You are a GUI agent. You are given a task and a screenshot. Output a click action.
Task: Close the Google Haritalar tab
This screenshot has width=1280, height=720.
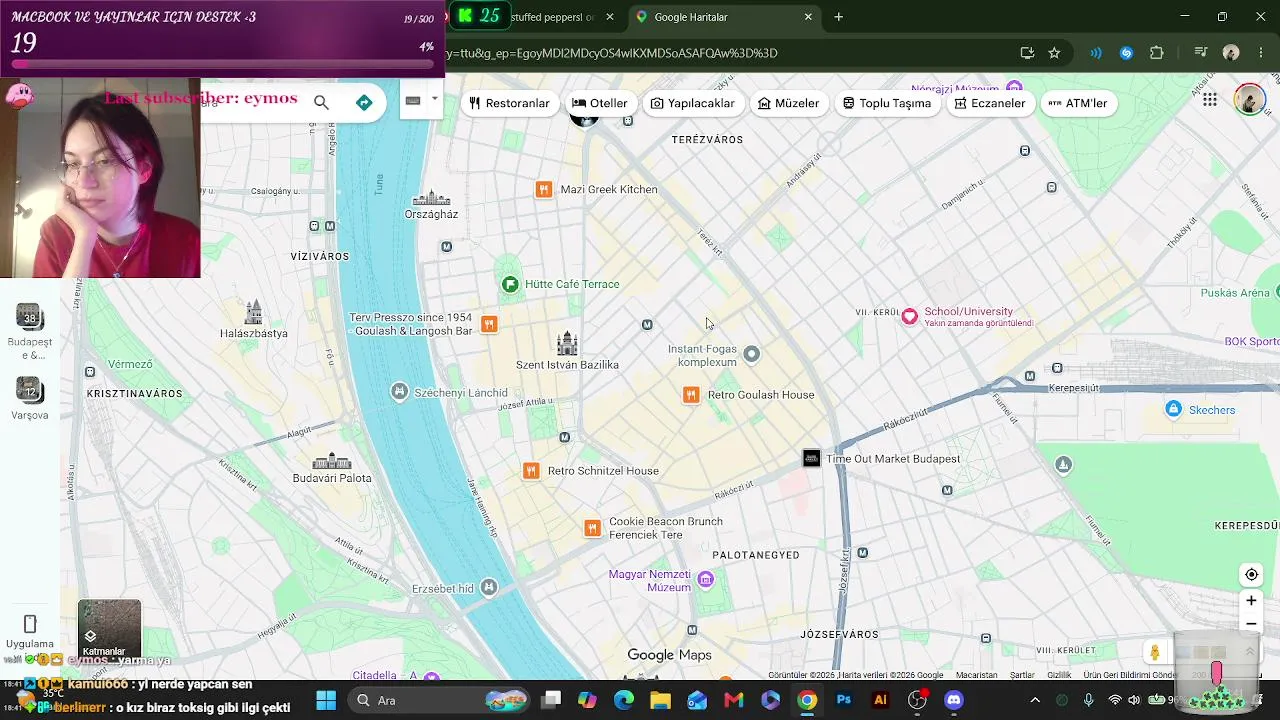pyautogui.click(x=808, y=17)
